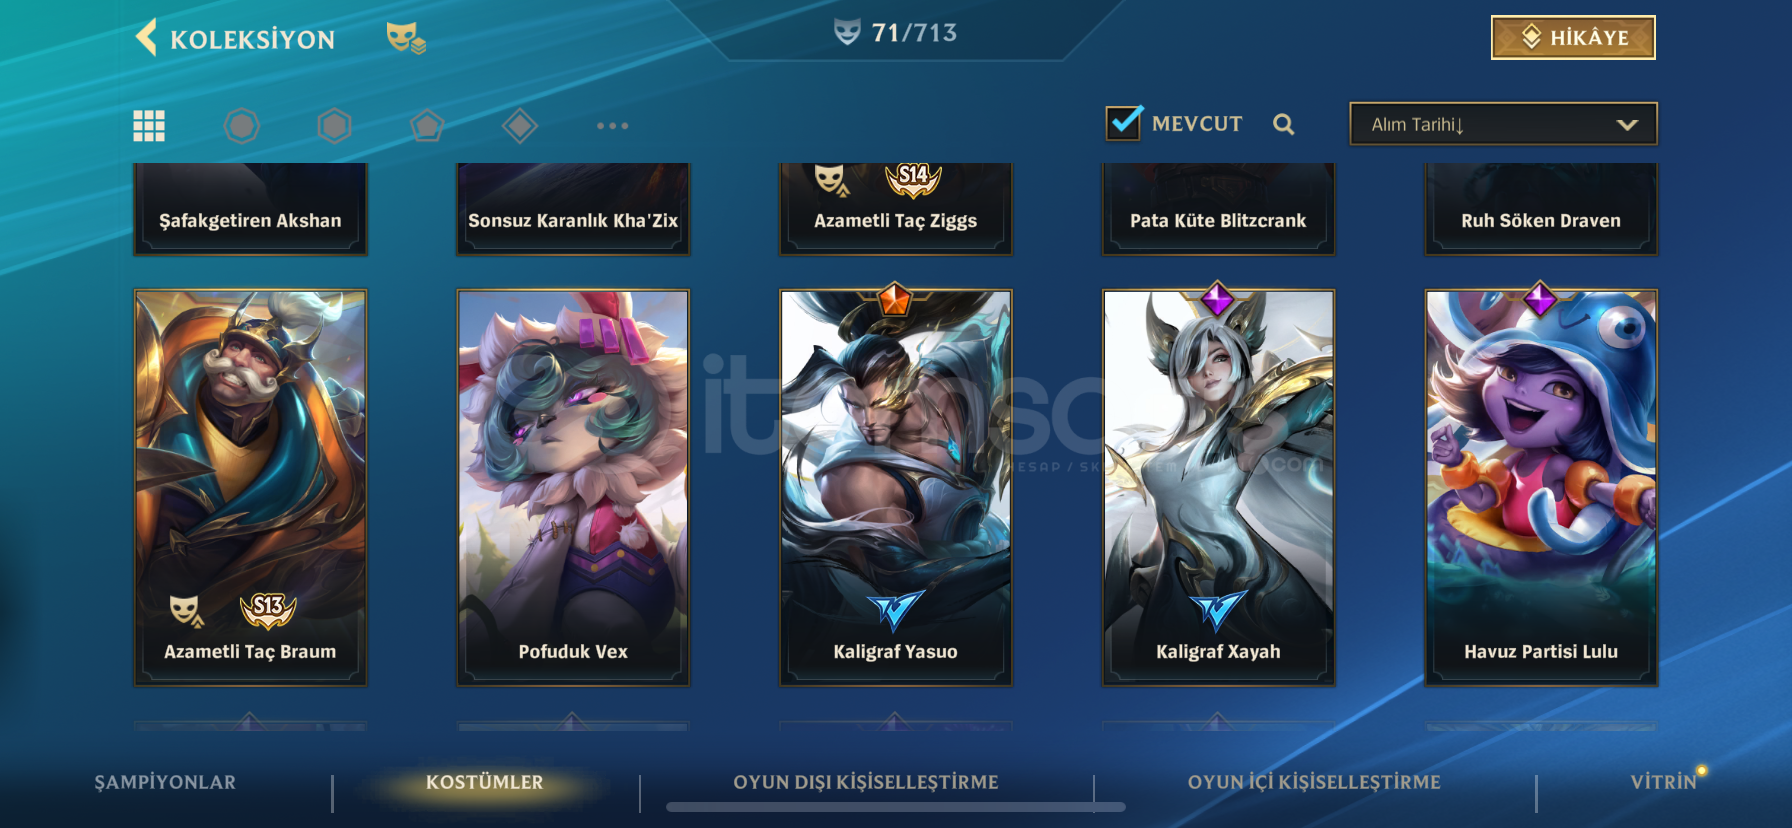This screenshot has width=1792, height=828.
Task: Open the Havuz Partisi Lulu skin
Action: coord(1541,488)
